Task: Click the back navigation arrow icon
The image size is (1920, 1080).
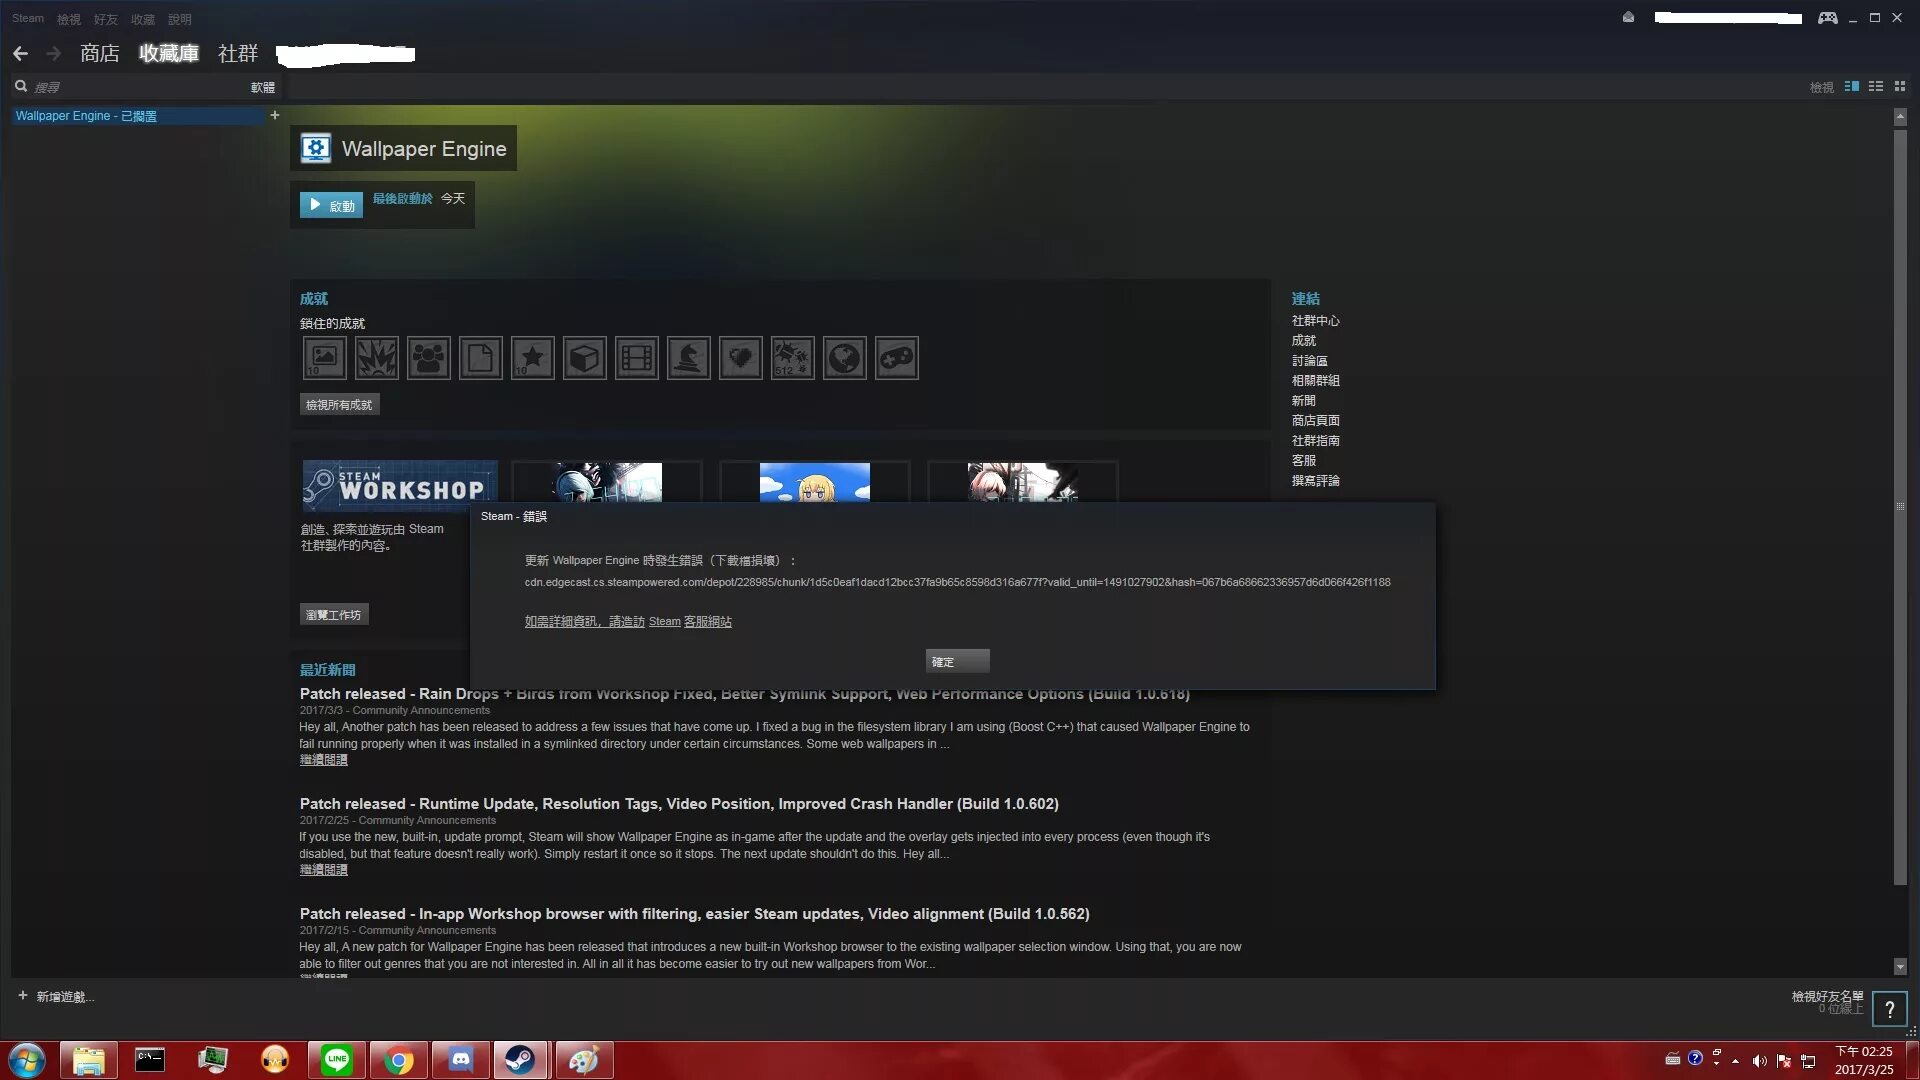Action: tap(21, 53)
